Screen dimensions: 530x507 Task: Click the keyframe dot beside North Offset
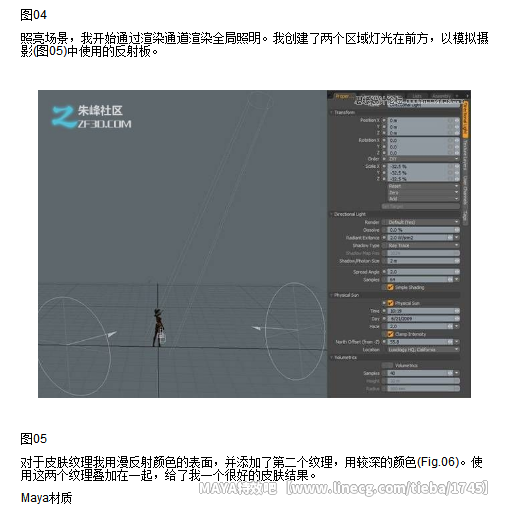384,342
